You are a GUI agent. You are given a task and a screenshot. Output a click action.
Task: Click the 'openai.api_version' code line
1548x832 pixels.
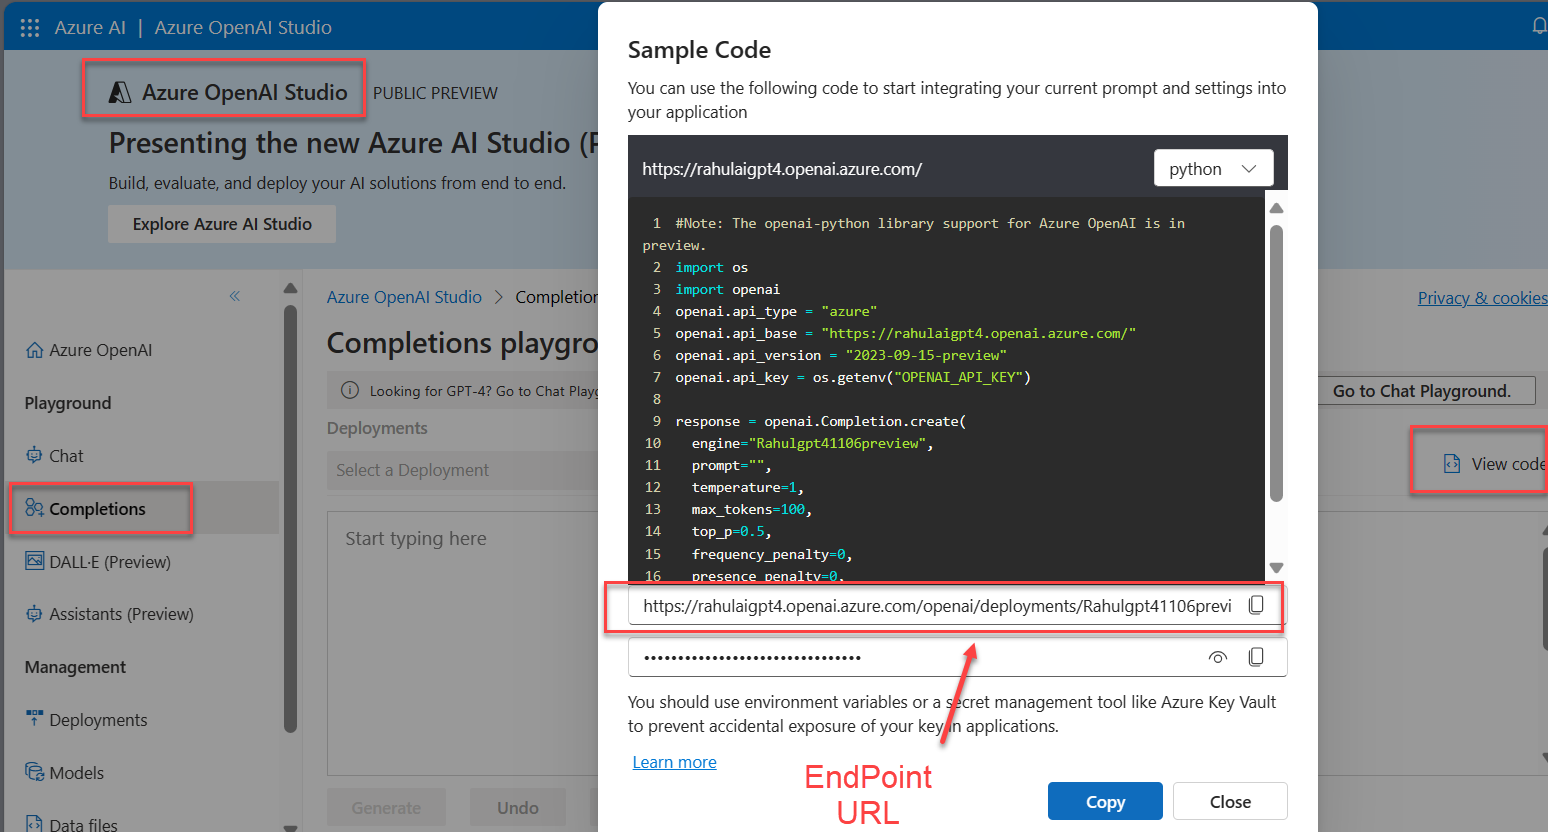pyautogui.click(x=841, y=355)
